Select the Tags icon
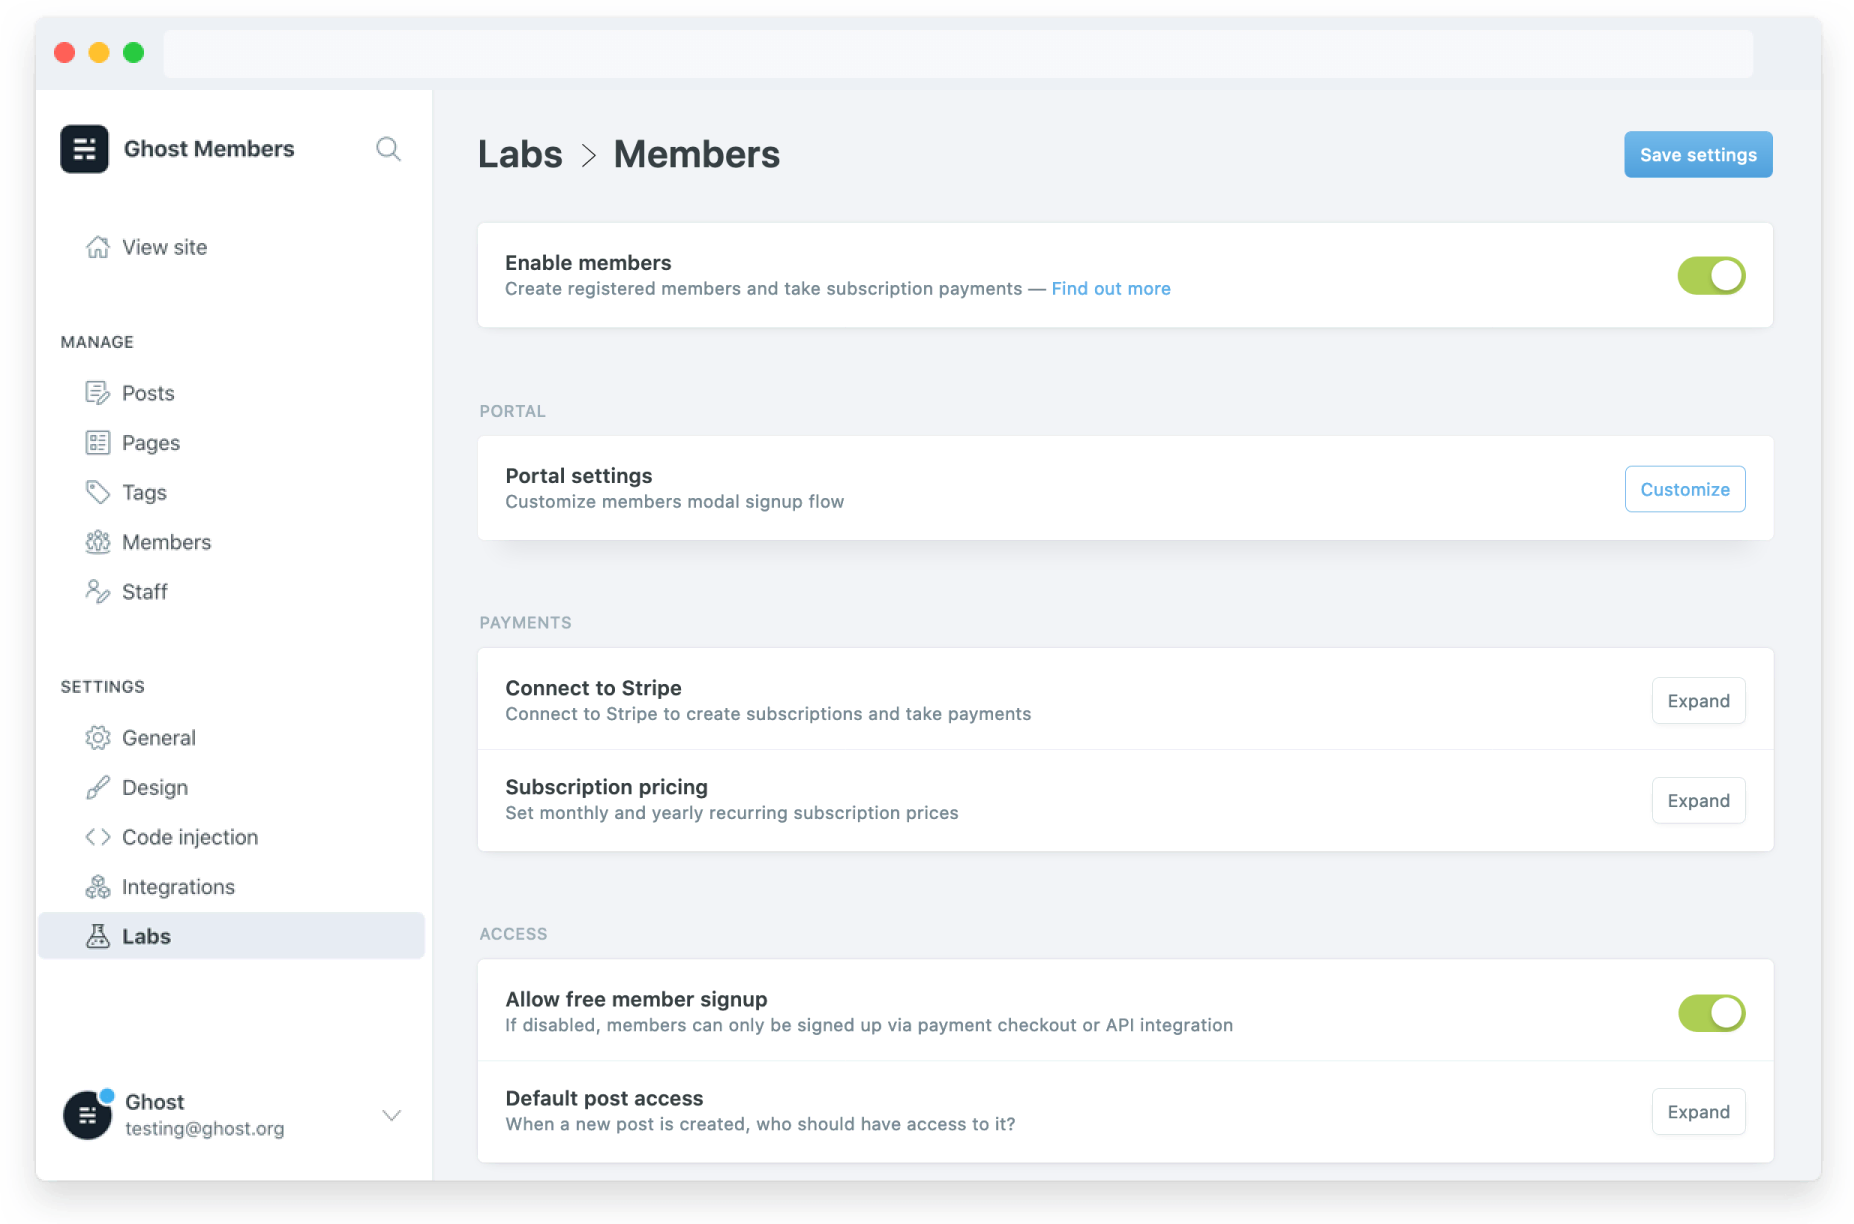1854x1224 pixels. click(98, 492)
